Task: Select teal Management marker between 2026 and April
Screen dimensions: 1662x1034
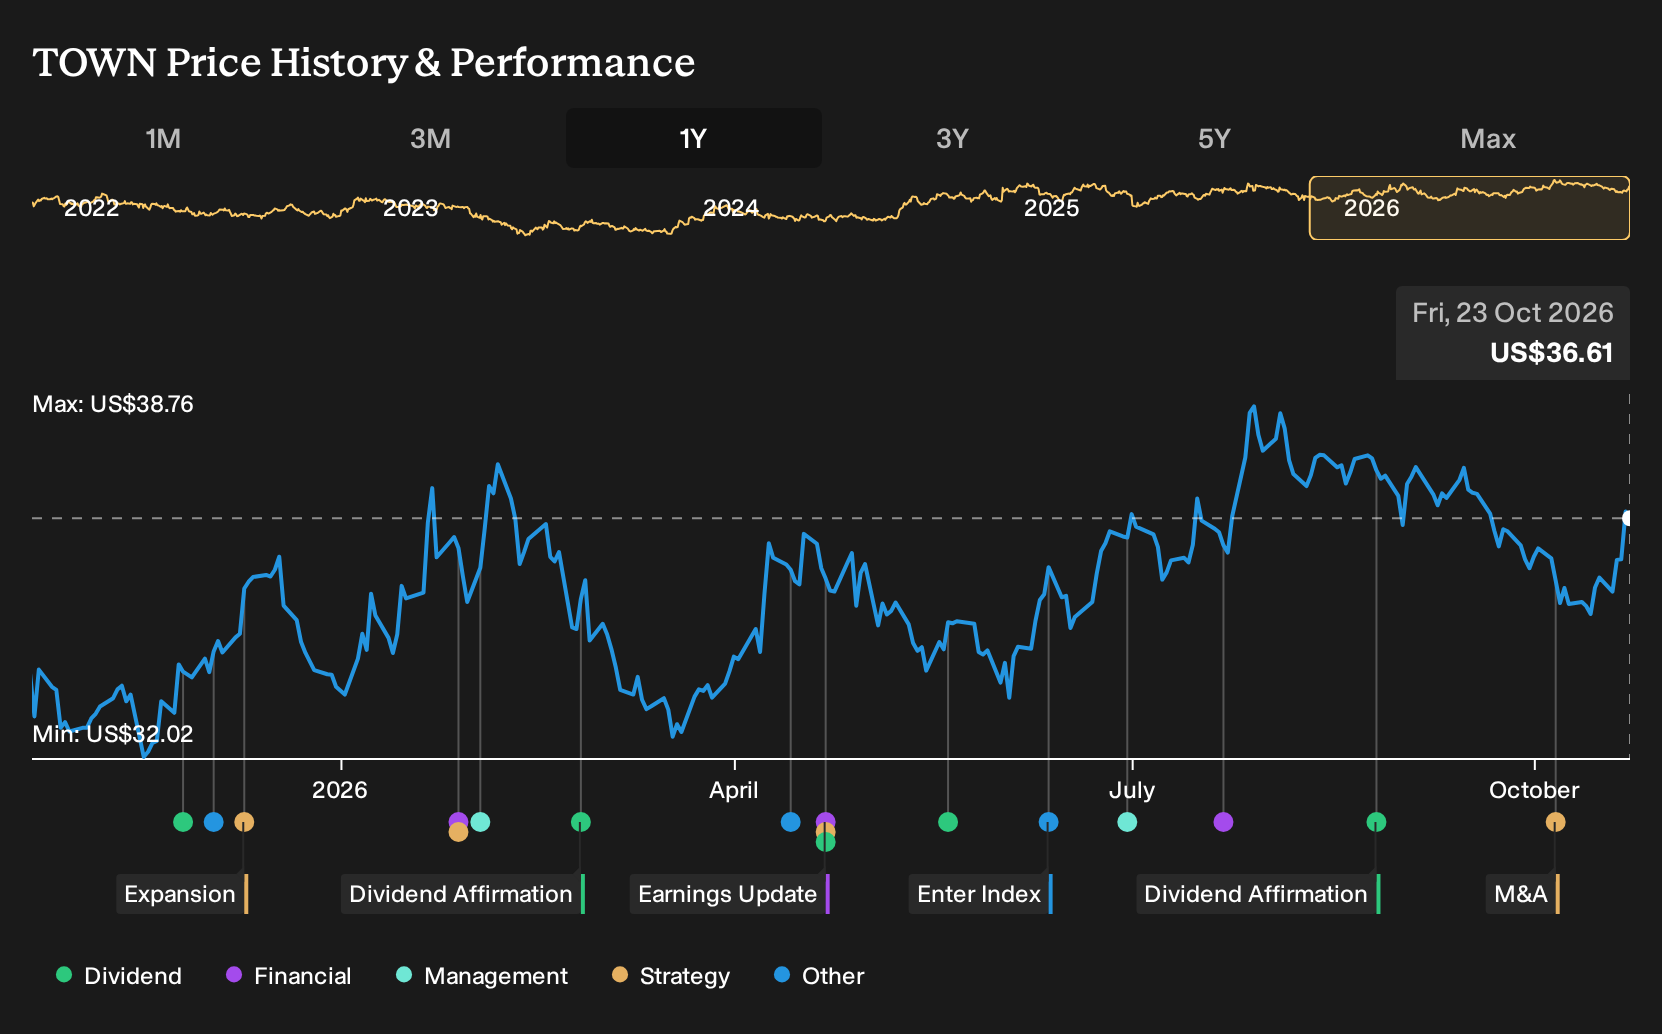Action: click(480, 822)
